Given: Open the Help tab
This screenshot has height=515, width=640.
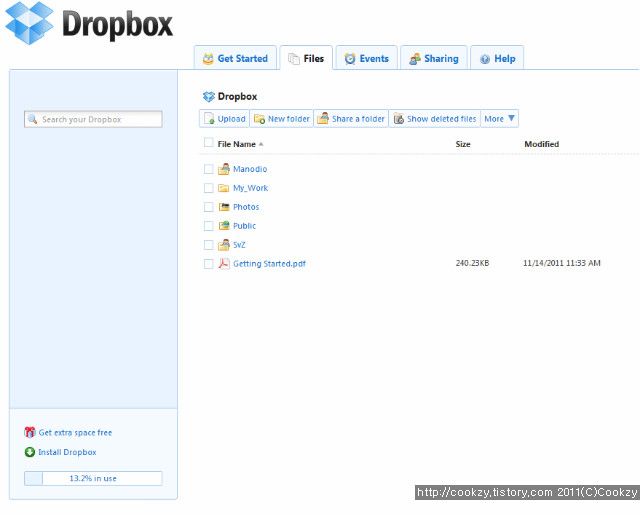Looking at the screenshot, I should (x=497, y=58).
